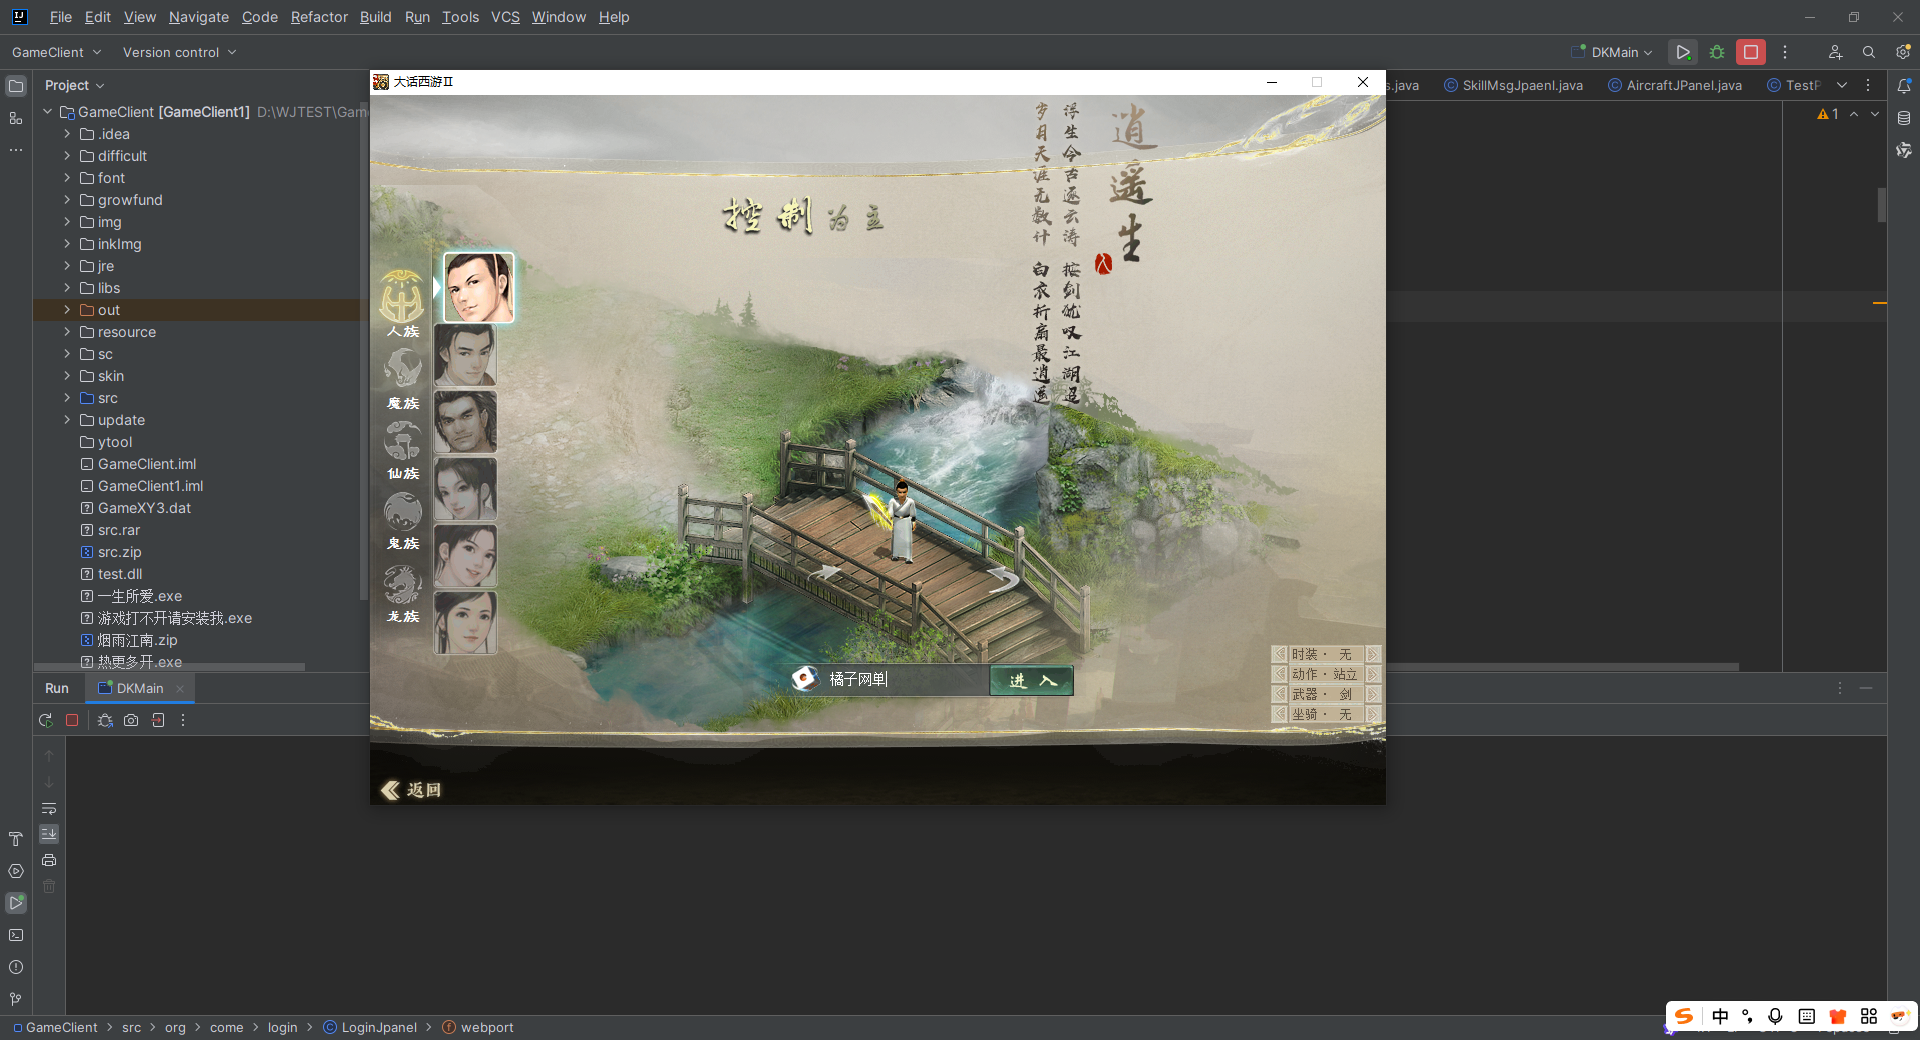Open the Sogou toolbox grid icon
Viewport: 1920px width, 1040px height.
point(1869,1016)
